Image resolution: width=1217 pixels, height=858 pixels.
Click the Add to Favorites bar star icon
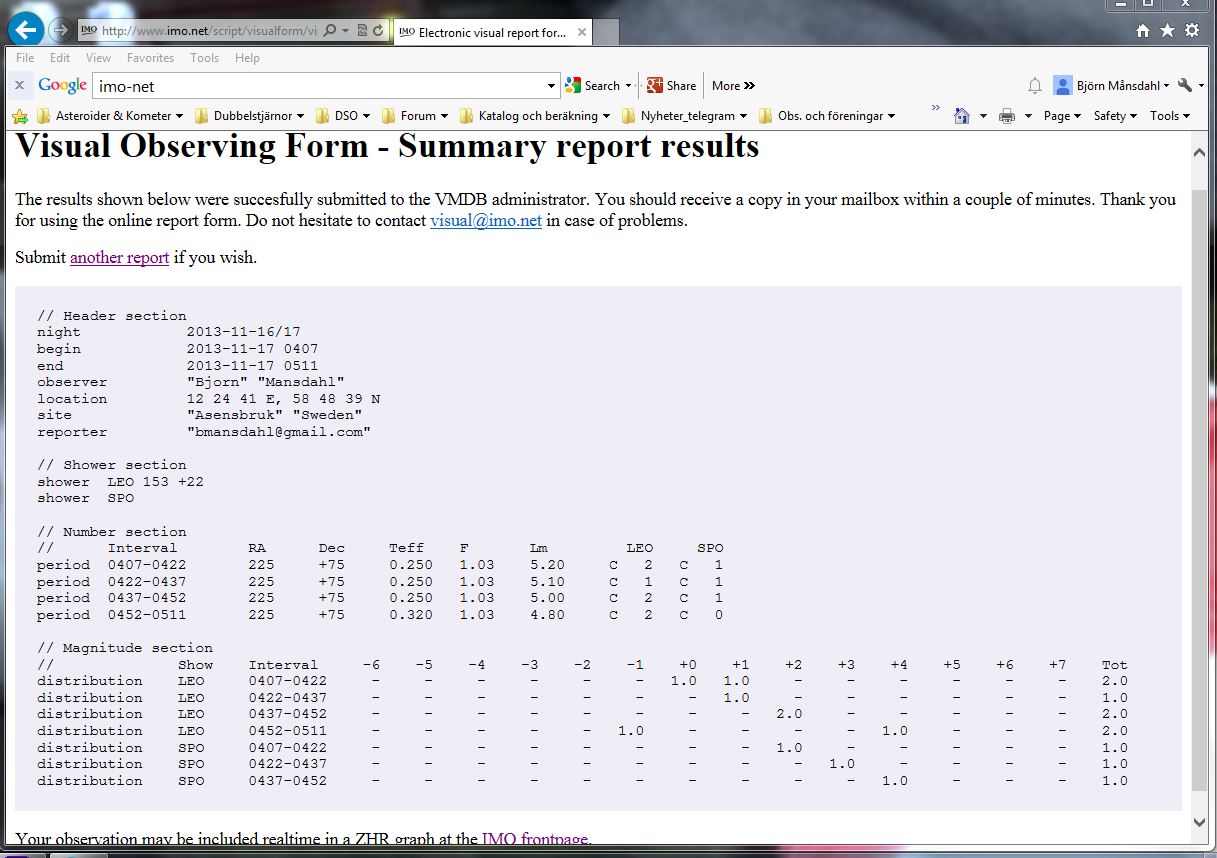point(19,116)
